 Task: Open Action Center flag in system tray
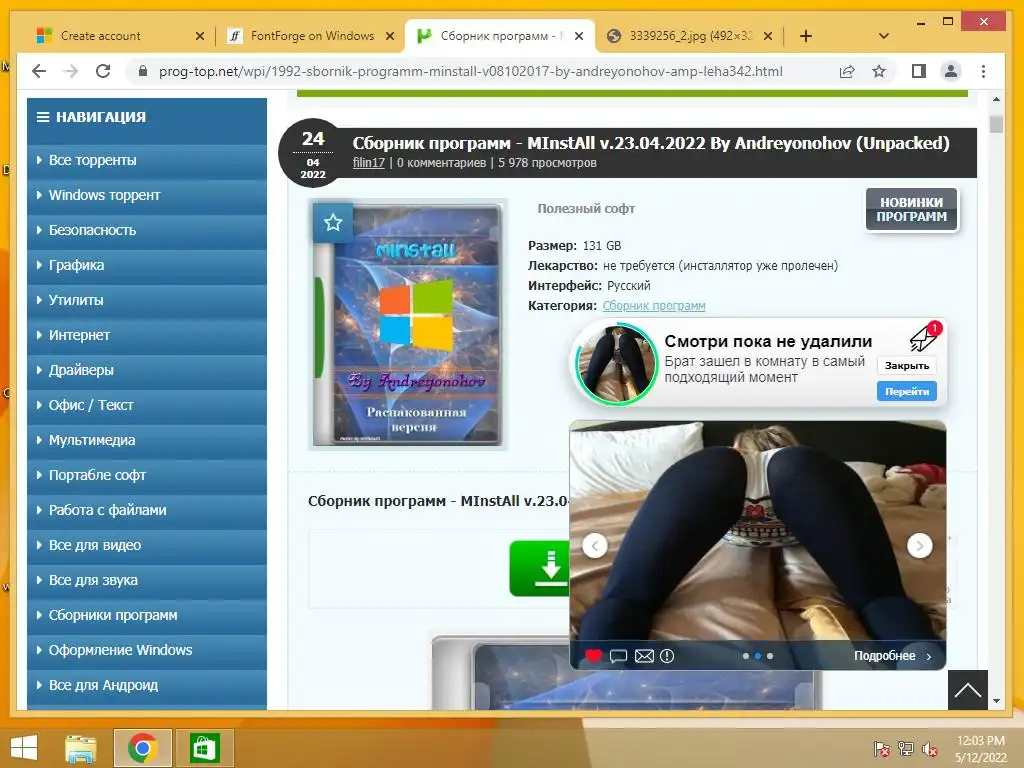pyautogui.click(x=882, y=748)
